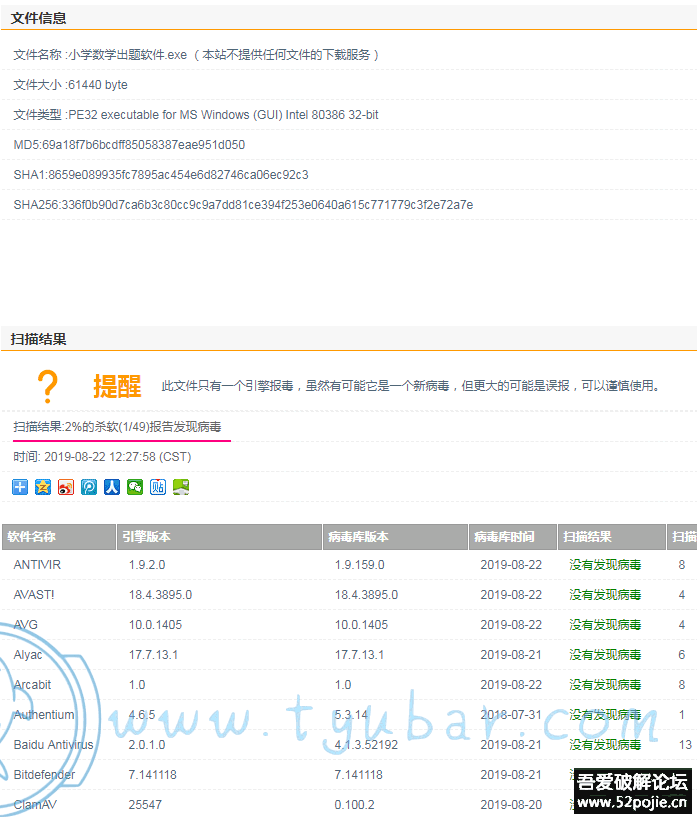Viewport: 697px width, 819px height.
Task: Click the scan summary 2%的杀软(1/49) text
Action: (x=118, y=427)
